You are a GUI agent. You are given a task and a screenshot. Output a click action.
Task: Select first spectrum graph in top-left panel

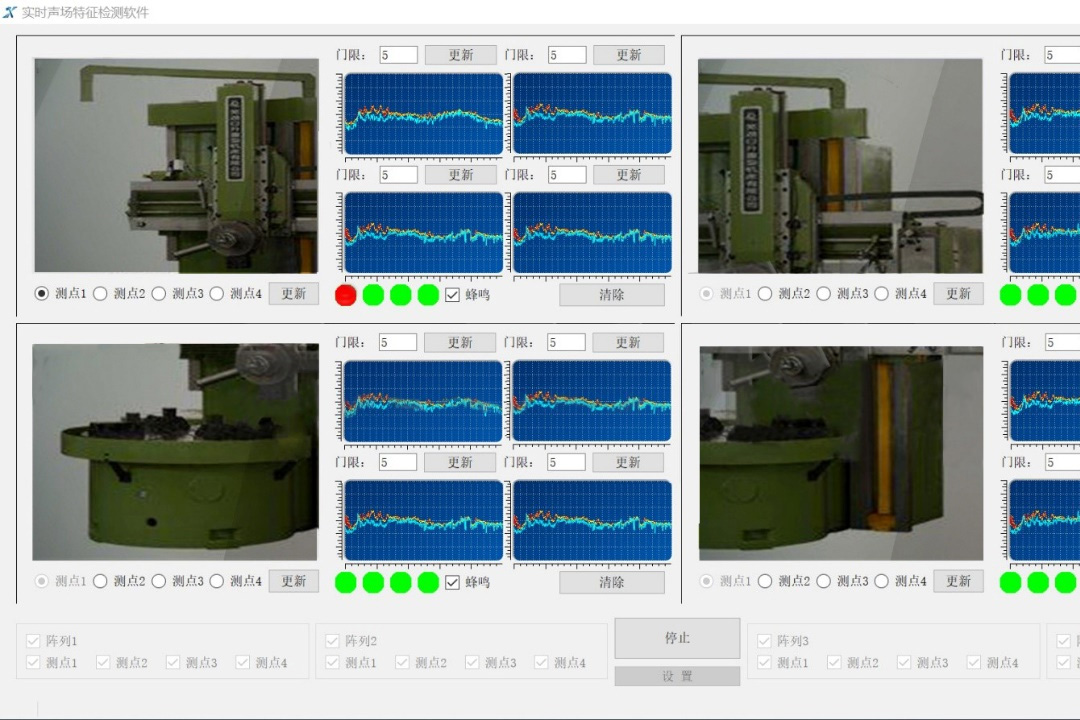pos(424,114)
